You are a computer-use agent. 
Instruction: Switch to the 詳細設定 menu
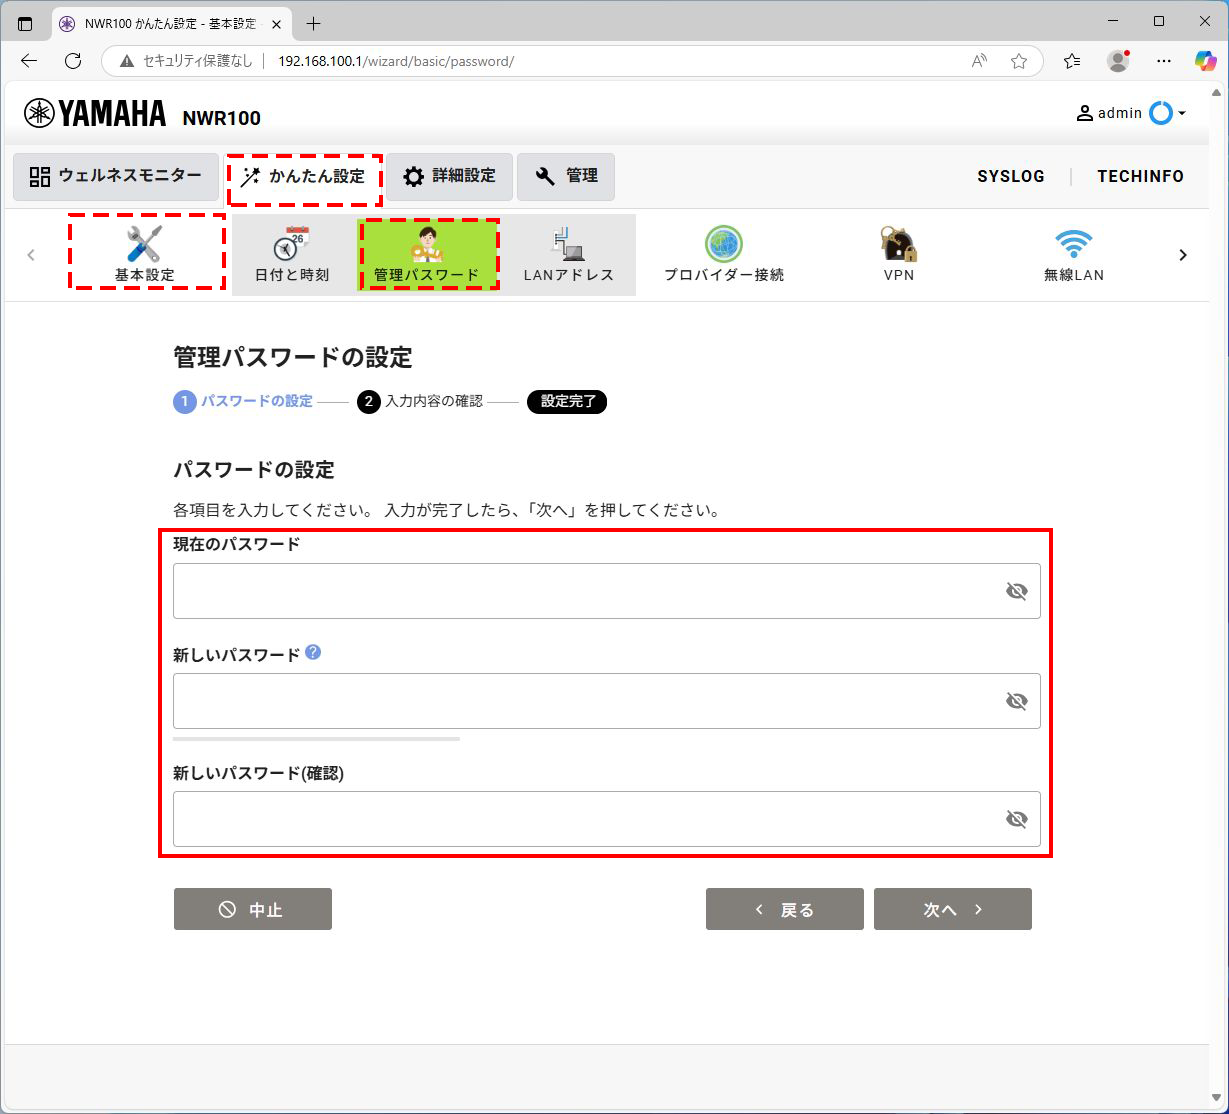[448, 176]
